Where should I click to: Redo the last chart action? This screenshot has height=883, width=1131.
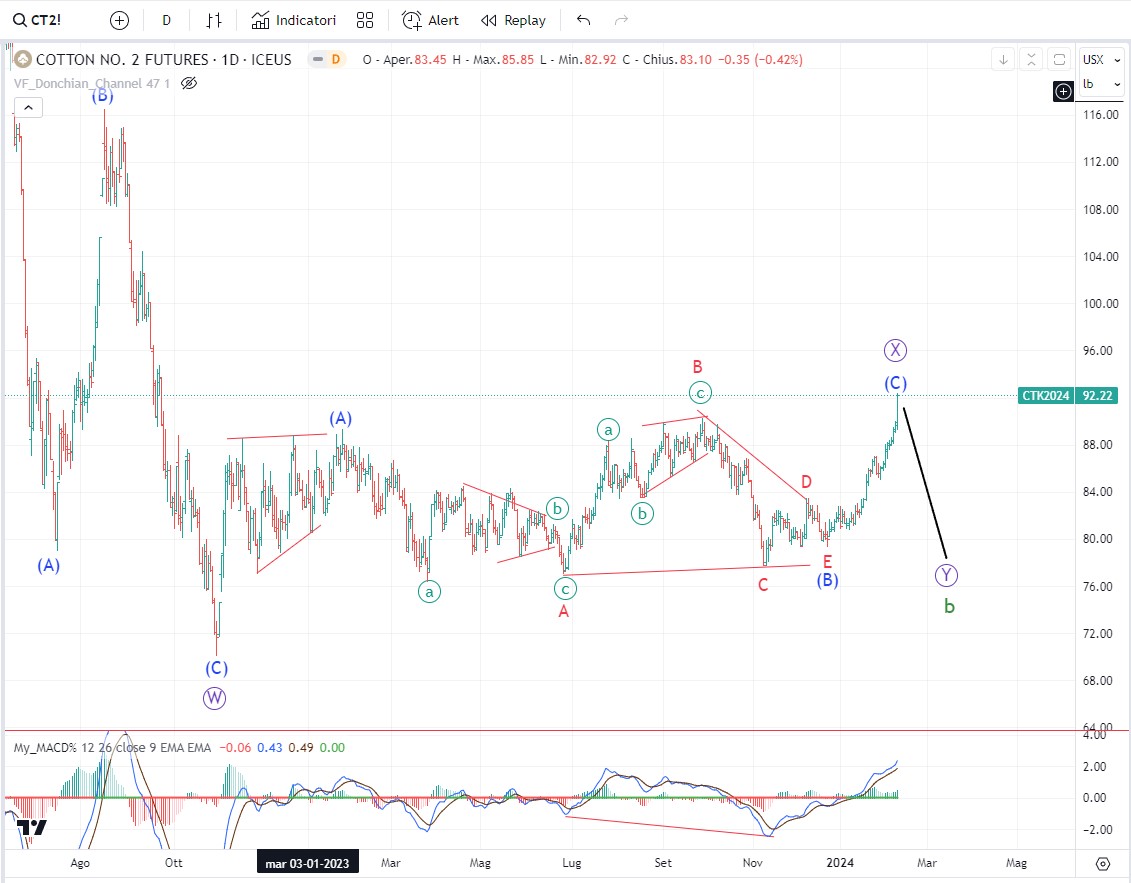pos(621,20)
